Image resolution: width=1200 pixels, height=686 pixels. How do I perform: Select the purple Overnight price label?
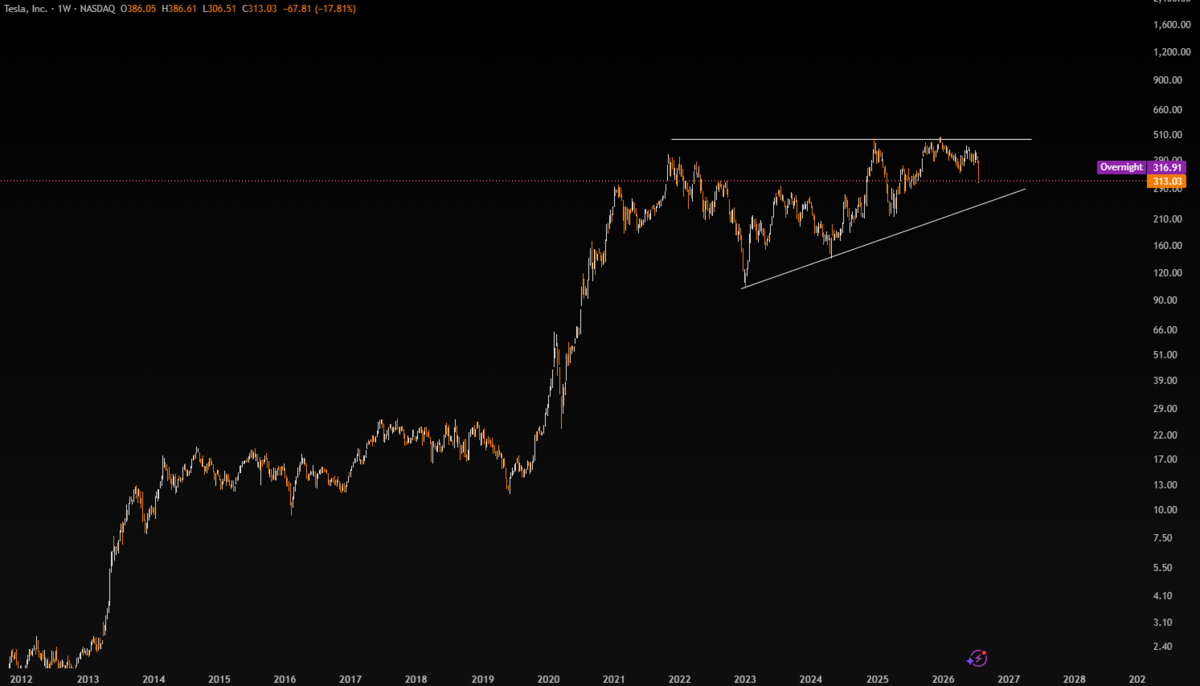pyautogui.click(x=1121, y=167)
